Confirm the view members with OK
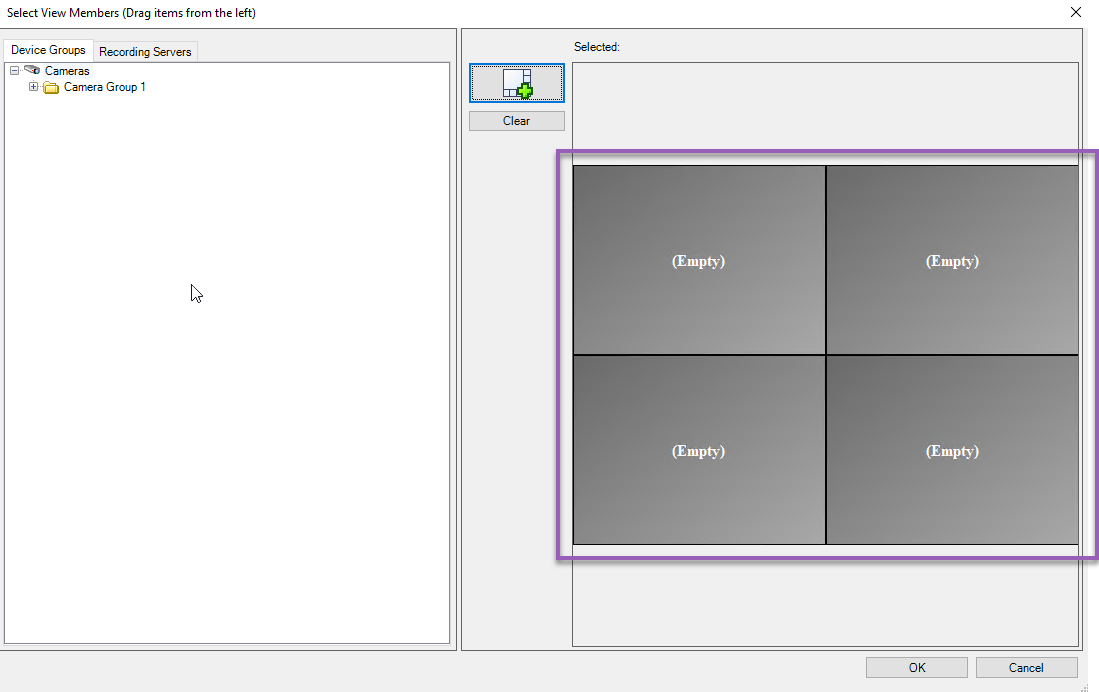Viewport: 1099px width, 692px height. click(x=916, y=667)
